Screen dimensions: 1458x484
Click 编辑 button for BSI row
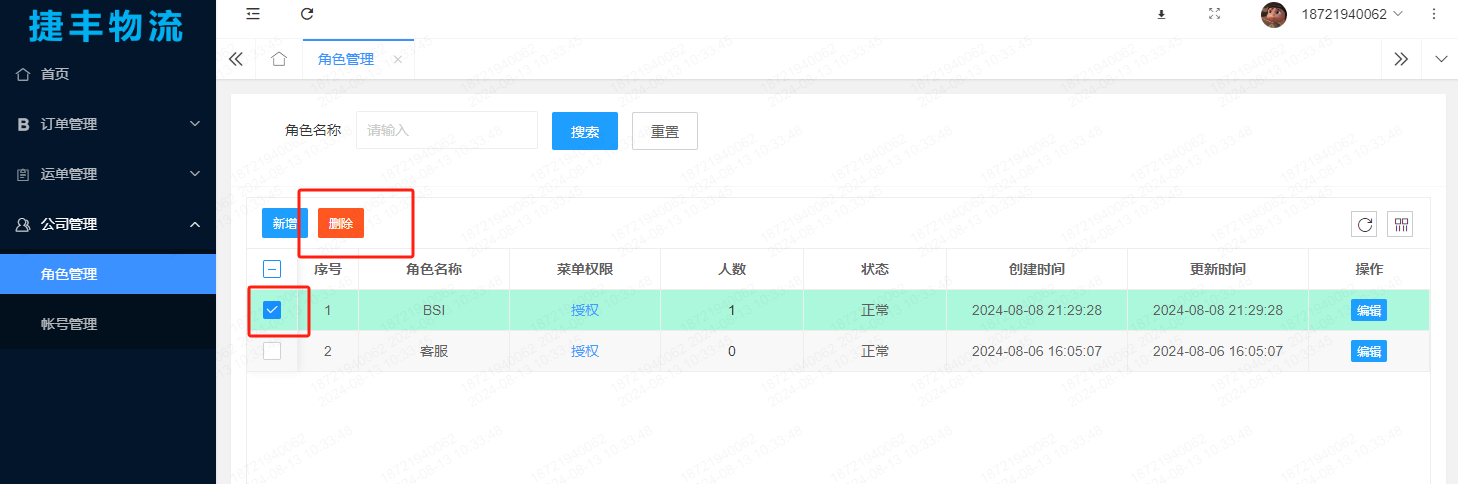pos(1369,310)
